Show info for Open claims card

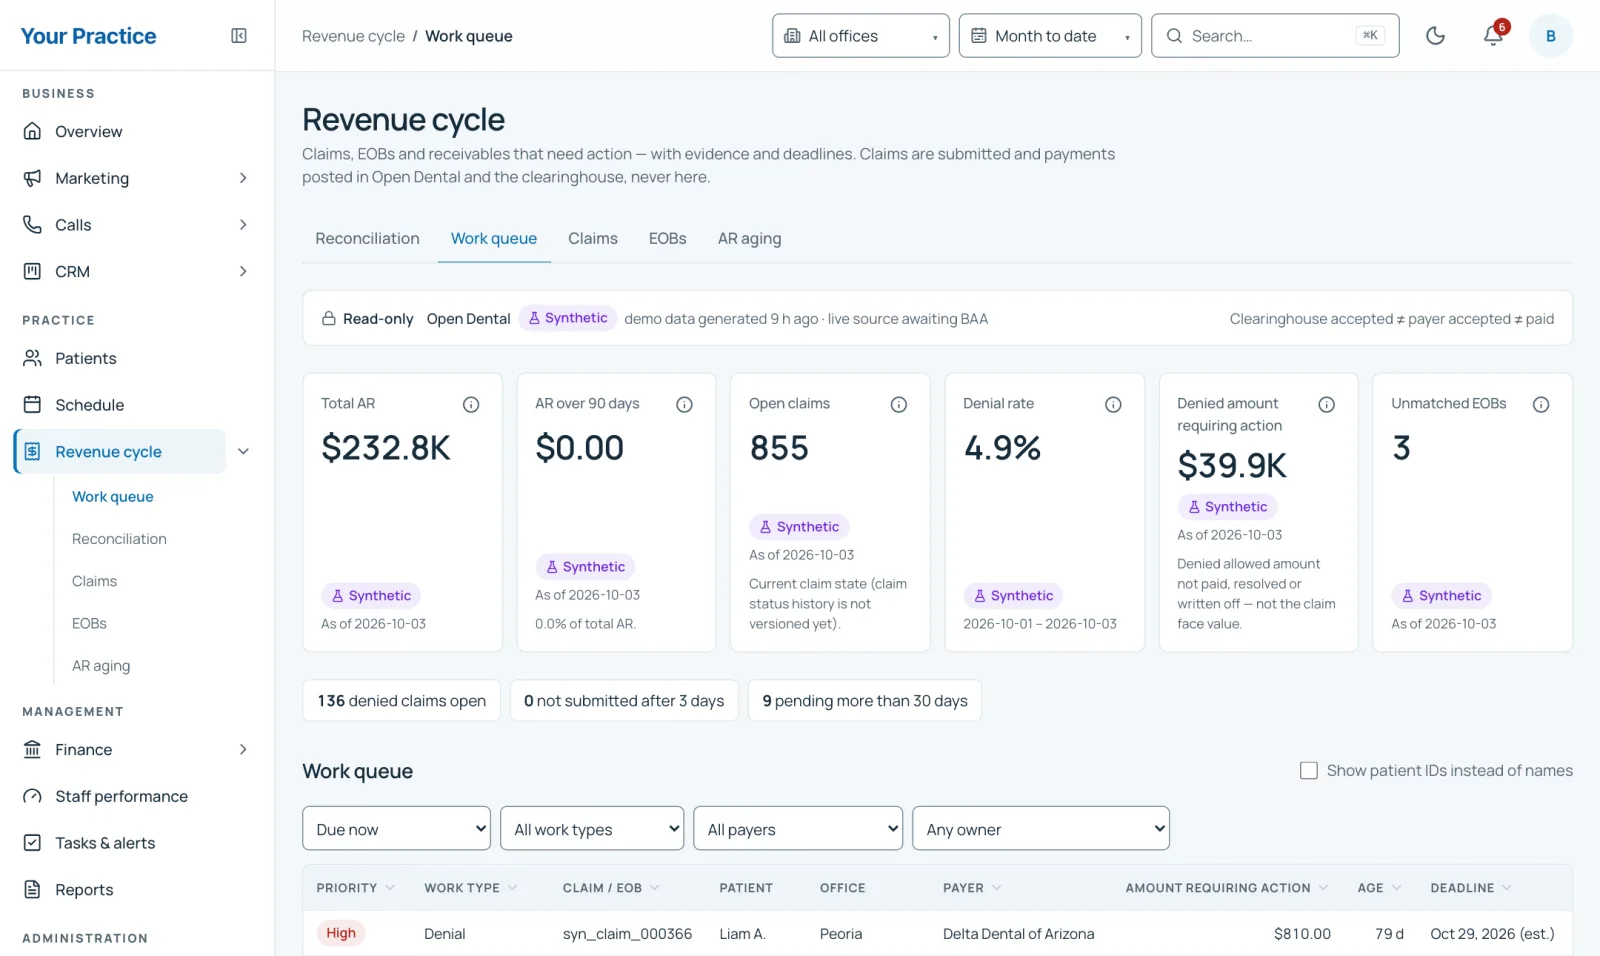pyautogui.click(x=899, y=405)
